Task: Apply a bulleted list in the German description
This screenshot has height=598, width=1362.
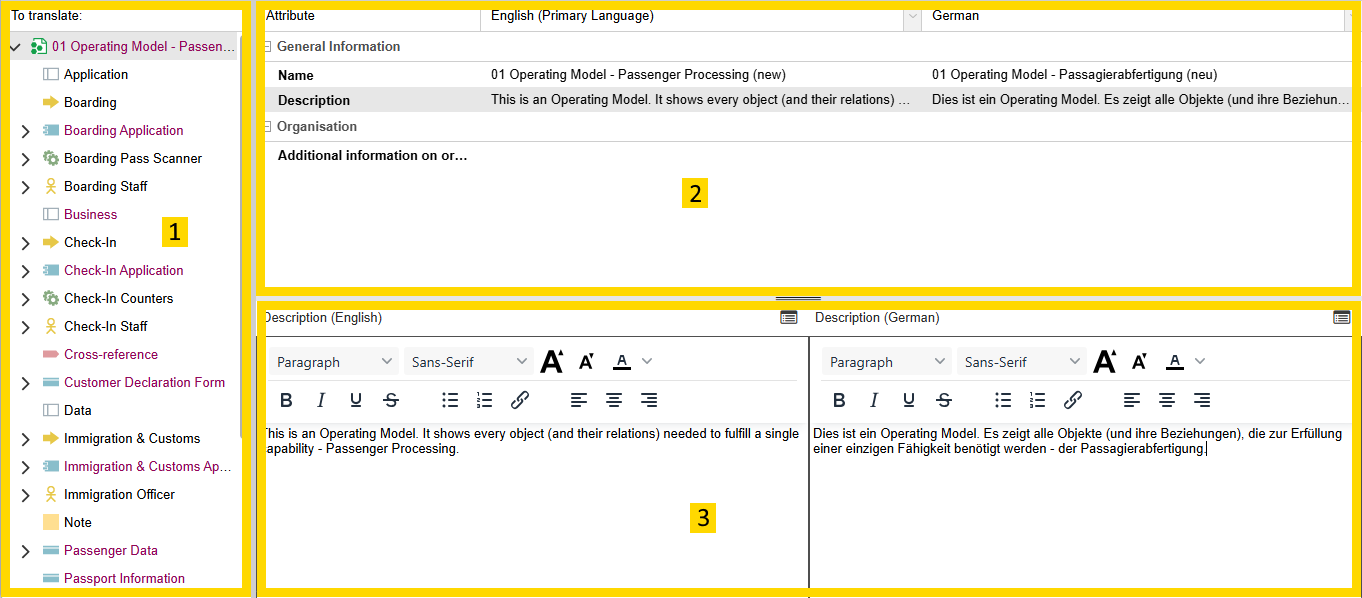Action: [1003, 399]
